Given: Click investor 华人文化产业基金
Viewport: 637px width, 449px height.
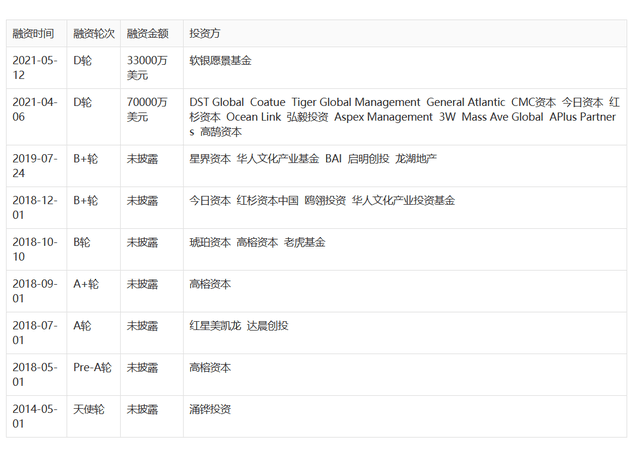Looking at the screenshot, I should [x=278, y=159].
